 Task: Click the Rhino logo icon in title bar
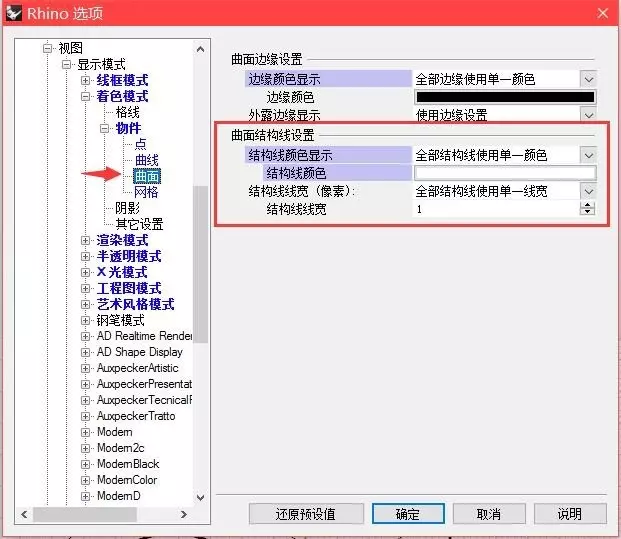[14, 13]
